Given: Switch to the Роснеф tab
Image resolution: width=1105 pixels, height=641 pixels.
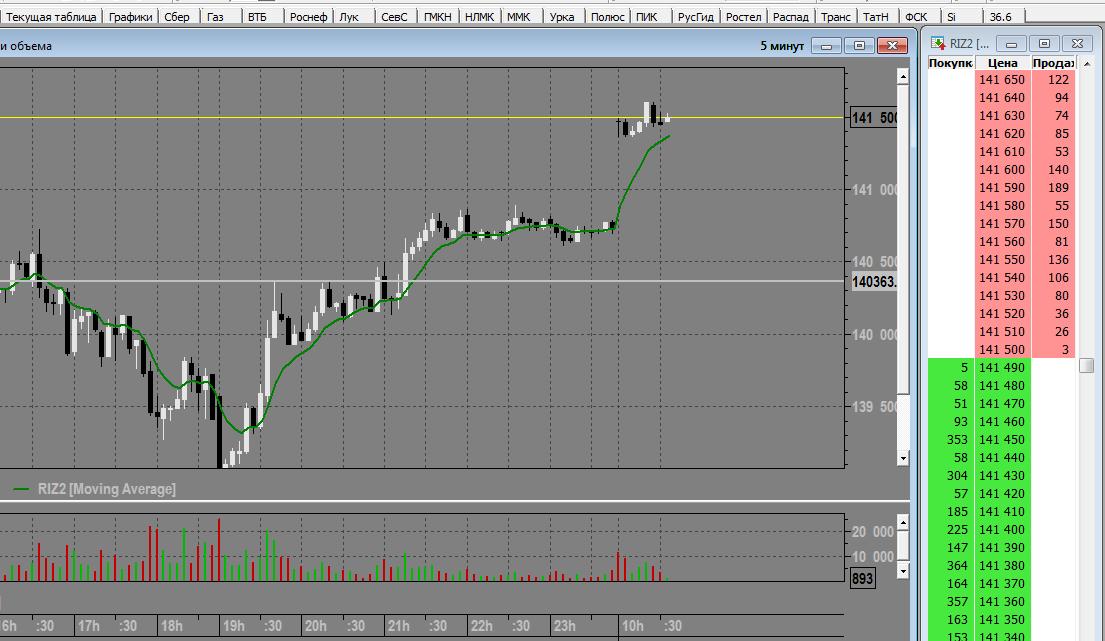Looking at the screenshot, I should point(308,16).
